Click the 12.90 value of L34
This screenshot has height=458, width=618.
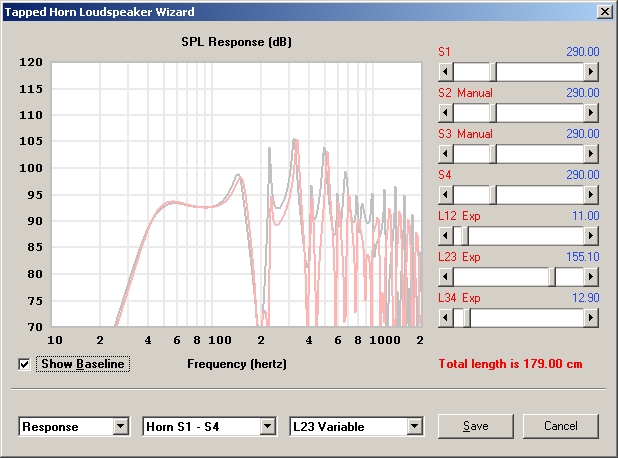pos(585,298)
